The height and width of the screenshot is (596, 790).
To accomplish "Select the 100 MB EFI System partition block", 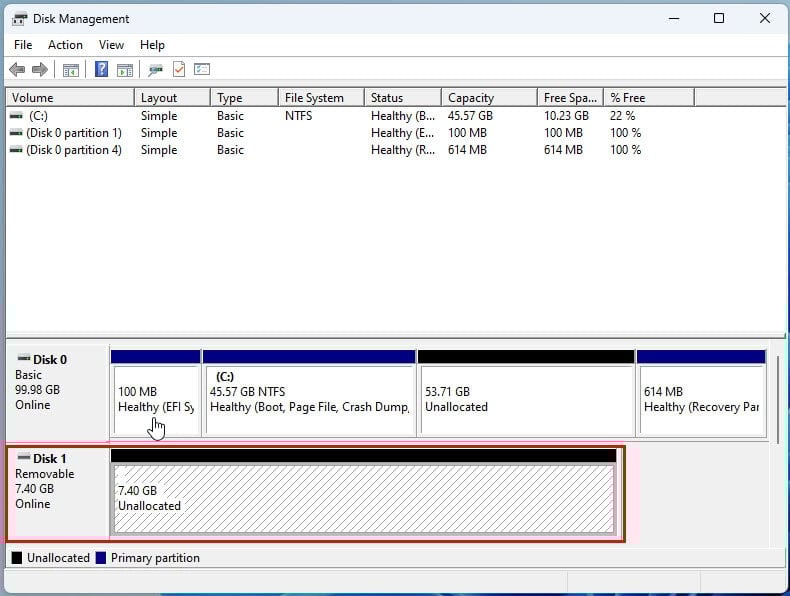I will coord(155,393).
